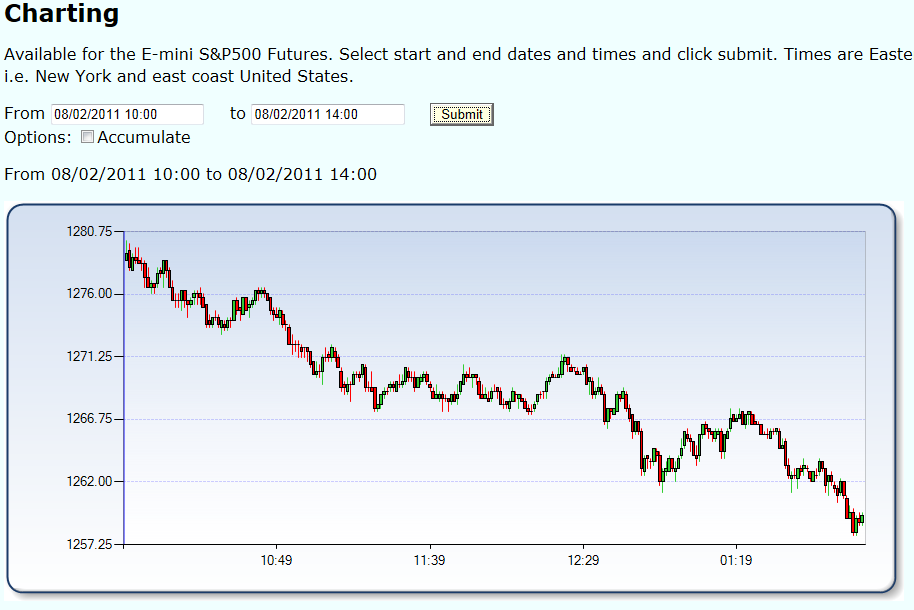Viewport: 914px width, 610px height.
Task: Click the 10:49 time axis label
Action: coord(276,560)
